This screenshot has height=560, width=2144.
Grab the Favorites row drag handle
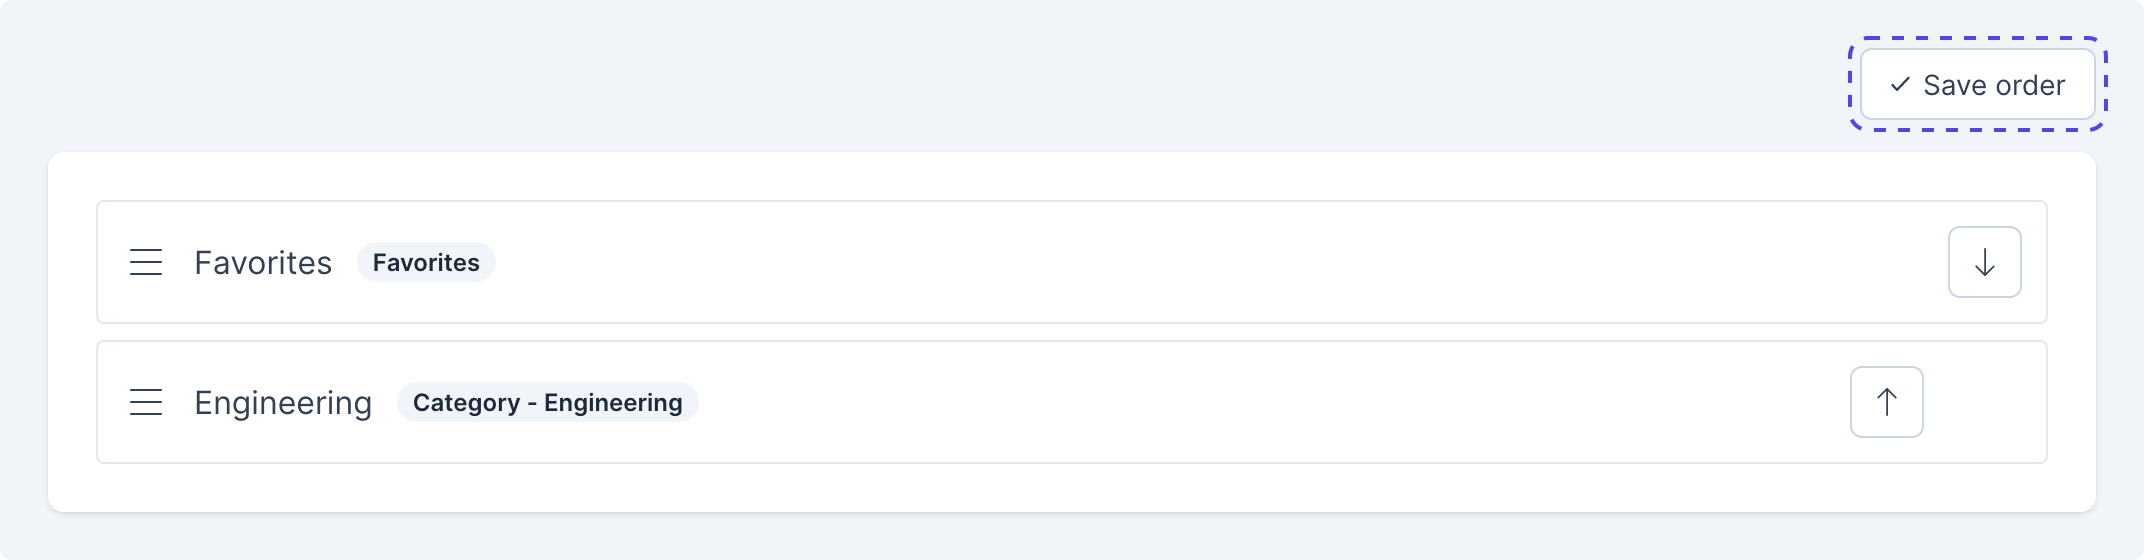146,263
